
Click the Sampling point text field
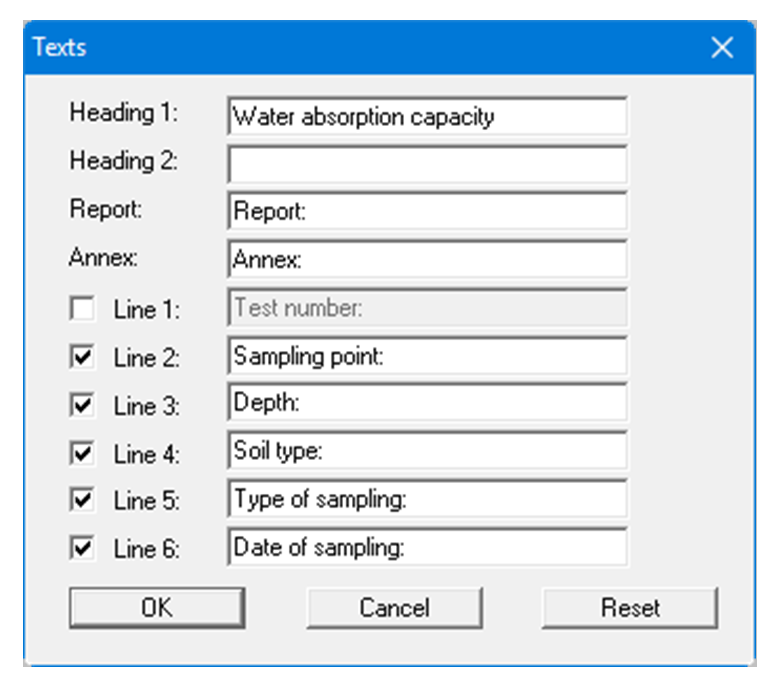point(427,357)
